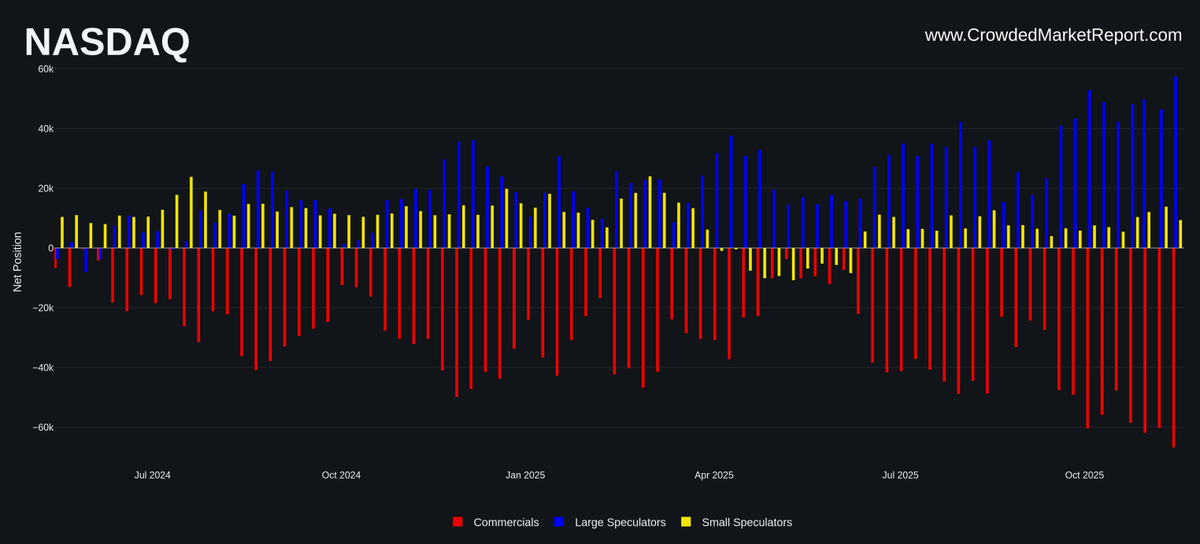Click the last, tallest blue Large Speculators bar
This screenshot has width=1200, height=544.
[1176, 162]
